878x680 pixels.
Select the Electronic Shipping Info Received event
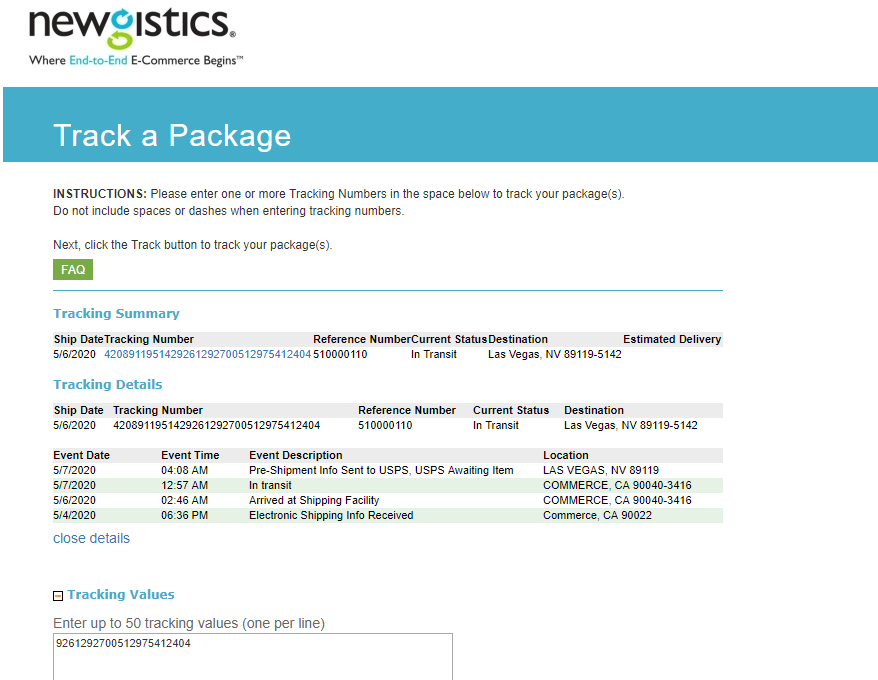tap(331, 515)
